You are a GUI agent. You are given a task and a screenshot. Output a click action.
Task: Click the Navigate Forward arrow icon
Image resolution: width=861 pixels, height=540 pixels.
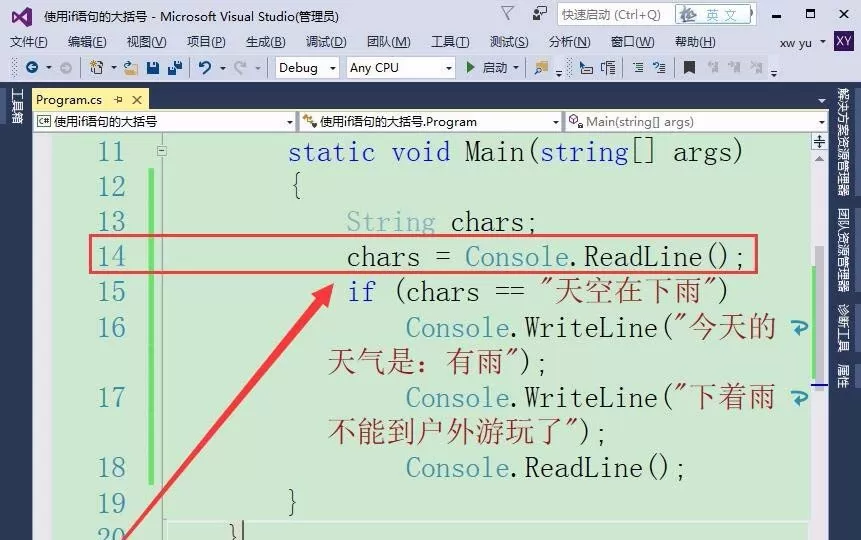pos(66,68)
